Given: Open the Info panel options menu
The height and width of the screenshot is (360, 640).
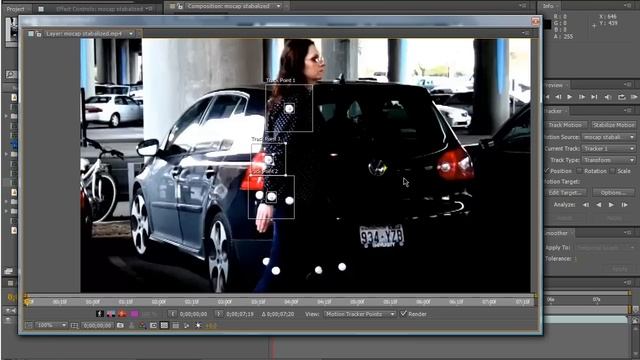Looking at the screenshot, I should click(x=627, y=6).
